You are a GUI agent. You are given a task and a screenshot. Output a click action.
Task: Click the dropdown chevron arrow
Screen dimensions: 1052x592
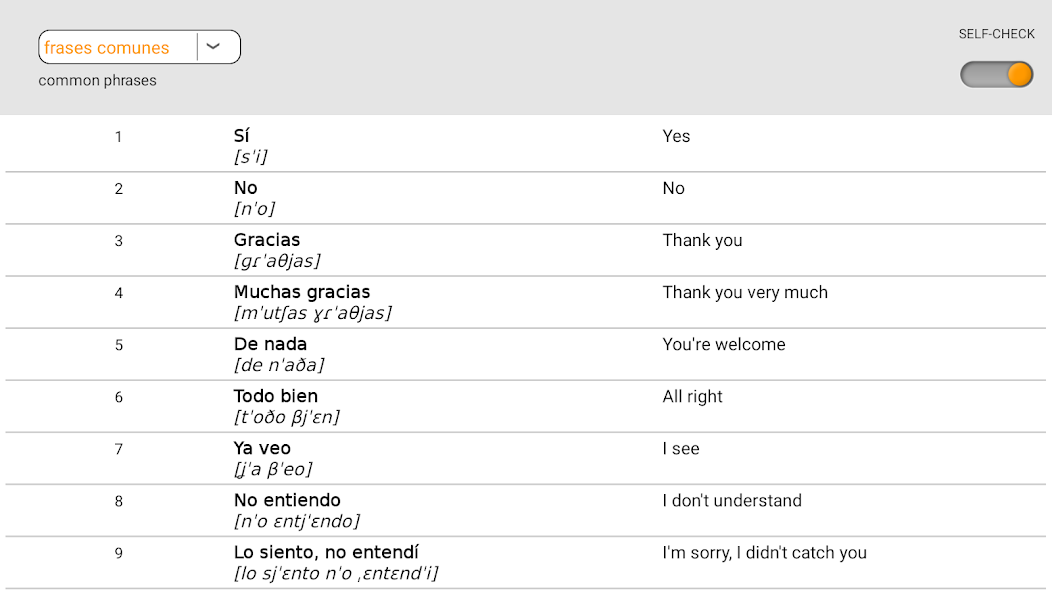pos(213,47)
